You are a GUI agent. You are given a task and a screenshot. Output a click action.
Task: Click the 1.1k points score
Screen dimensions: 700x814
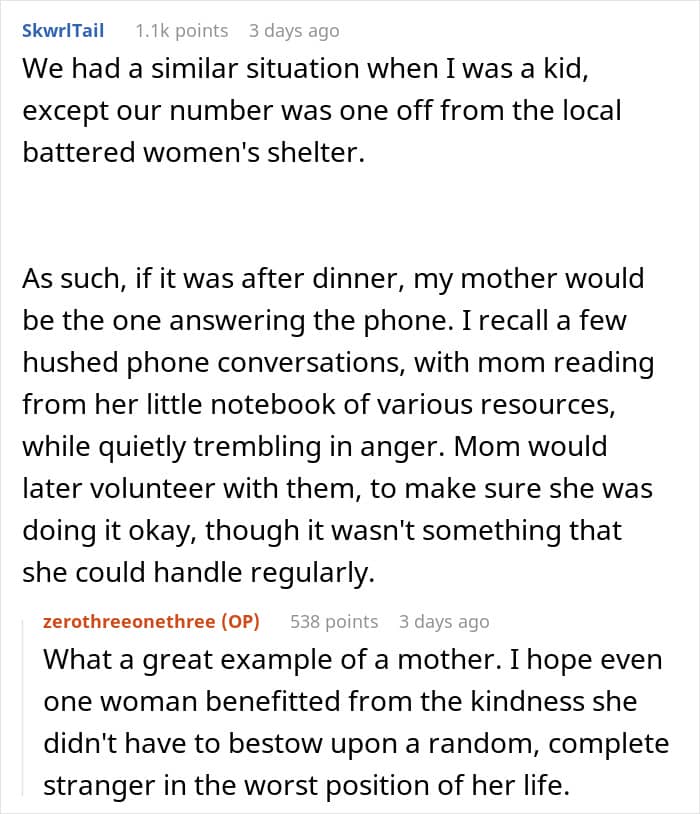pyautogui.click(x=182, y=31)
